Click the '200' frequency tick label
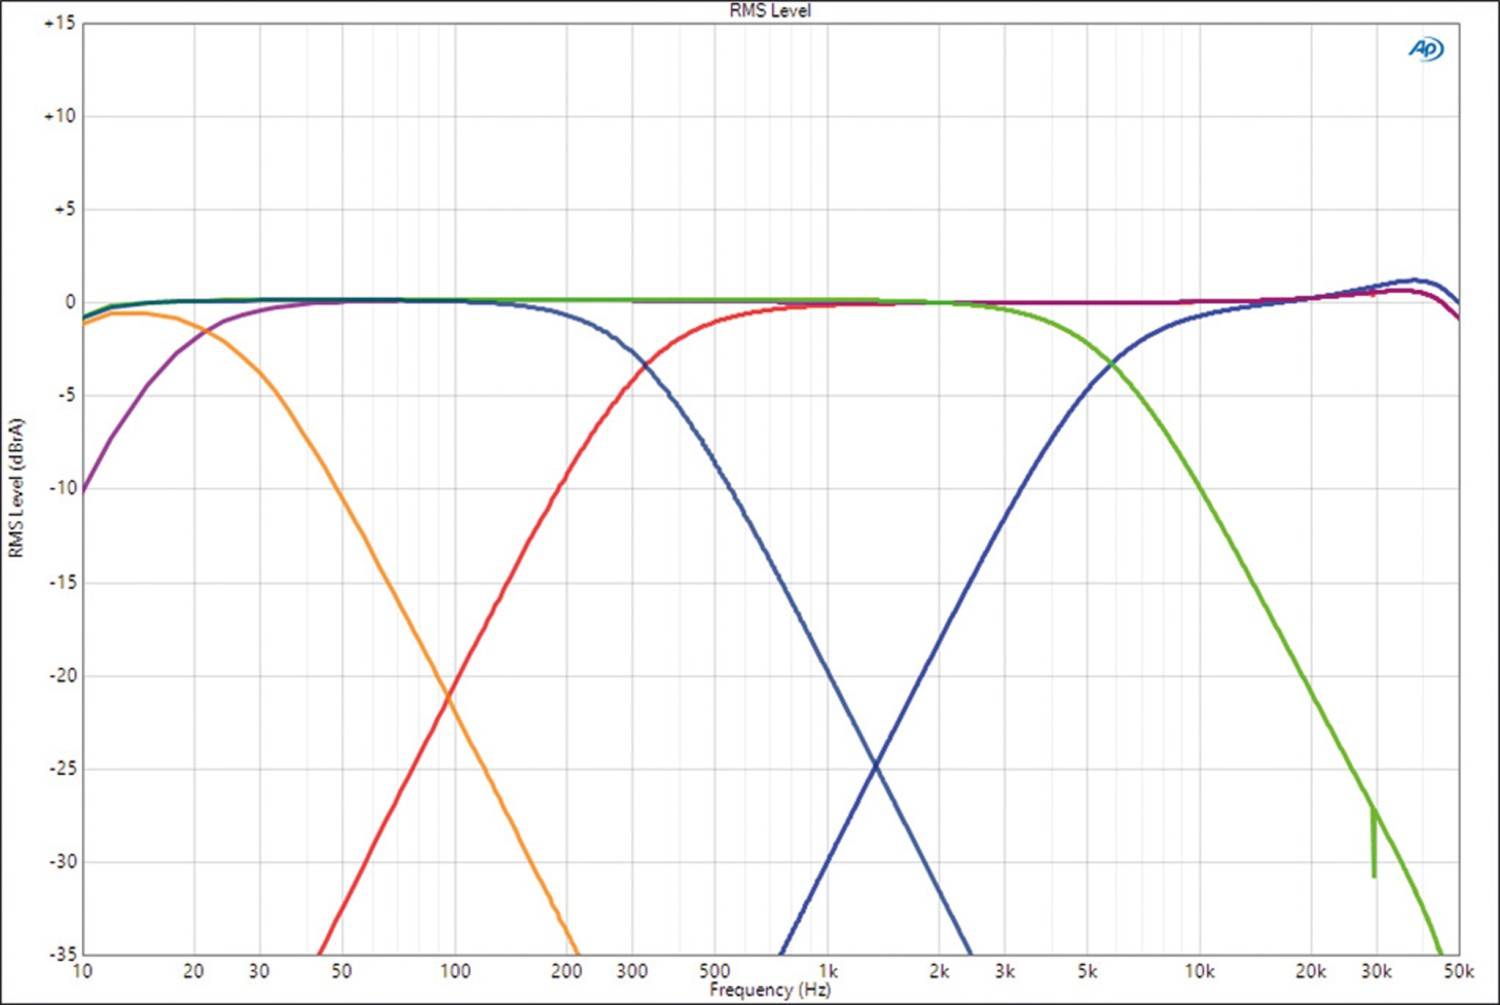1500x1005 pixels. tap(566, 971)
